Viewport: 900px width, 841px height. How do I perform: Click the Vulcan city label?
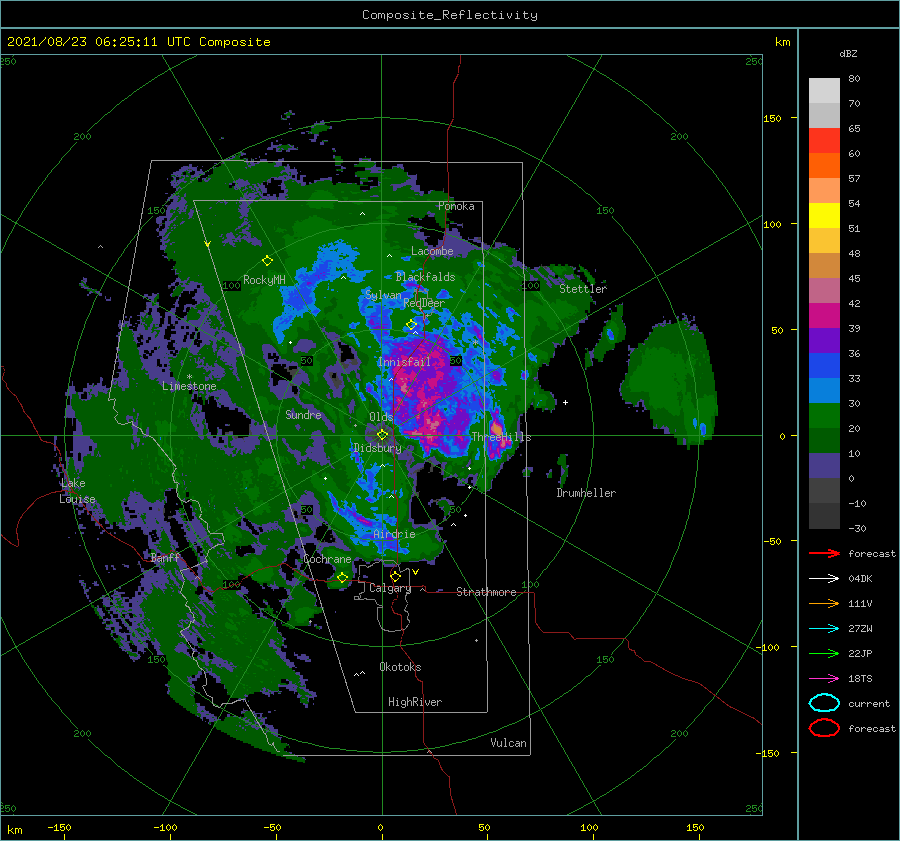(509, 743)
